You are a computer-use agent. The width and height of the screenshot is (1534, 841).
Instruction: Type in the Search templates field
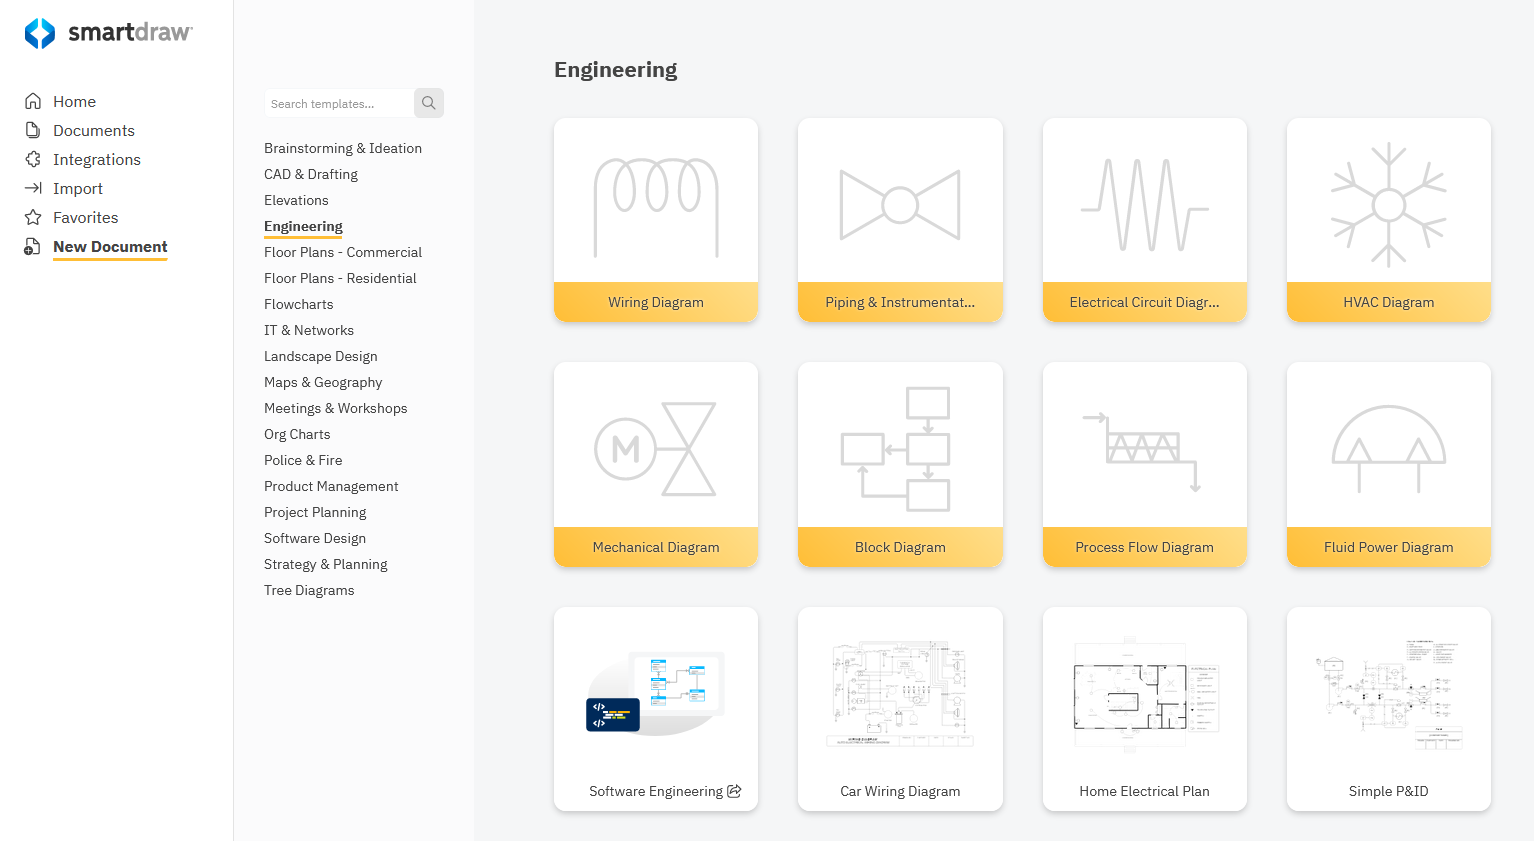(x=339, y=104)
